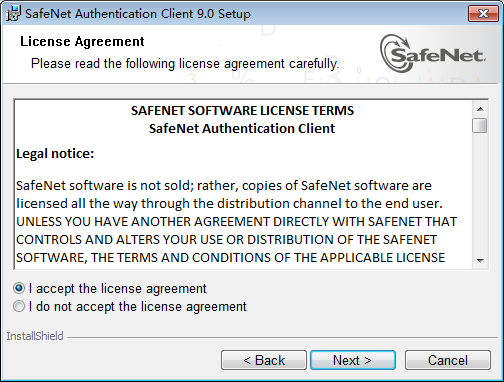Click the SafeNet logo

433,54
